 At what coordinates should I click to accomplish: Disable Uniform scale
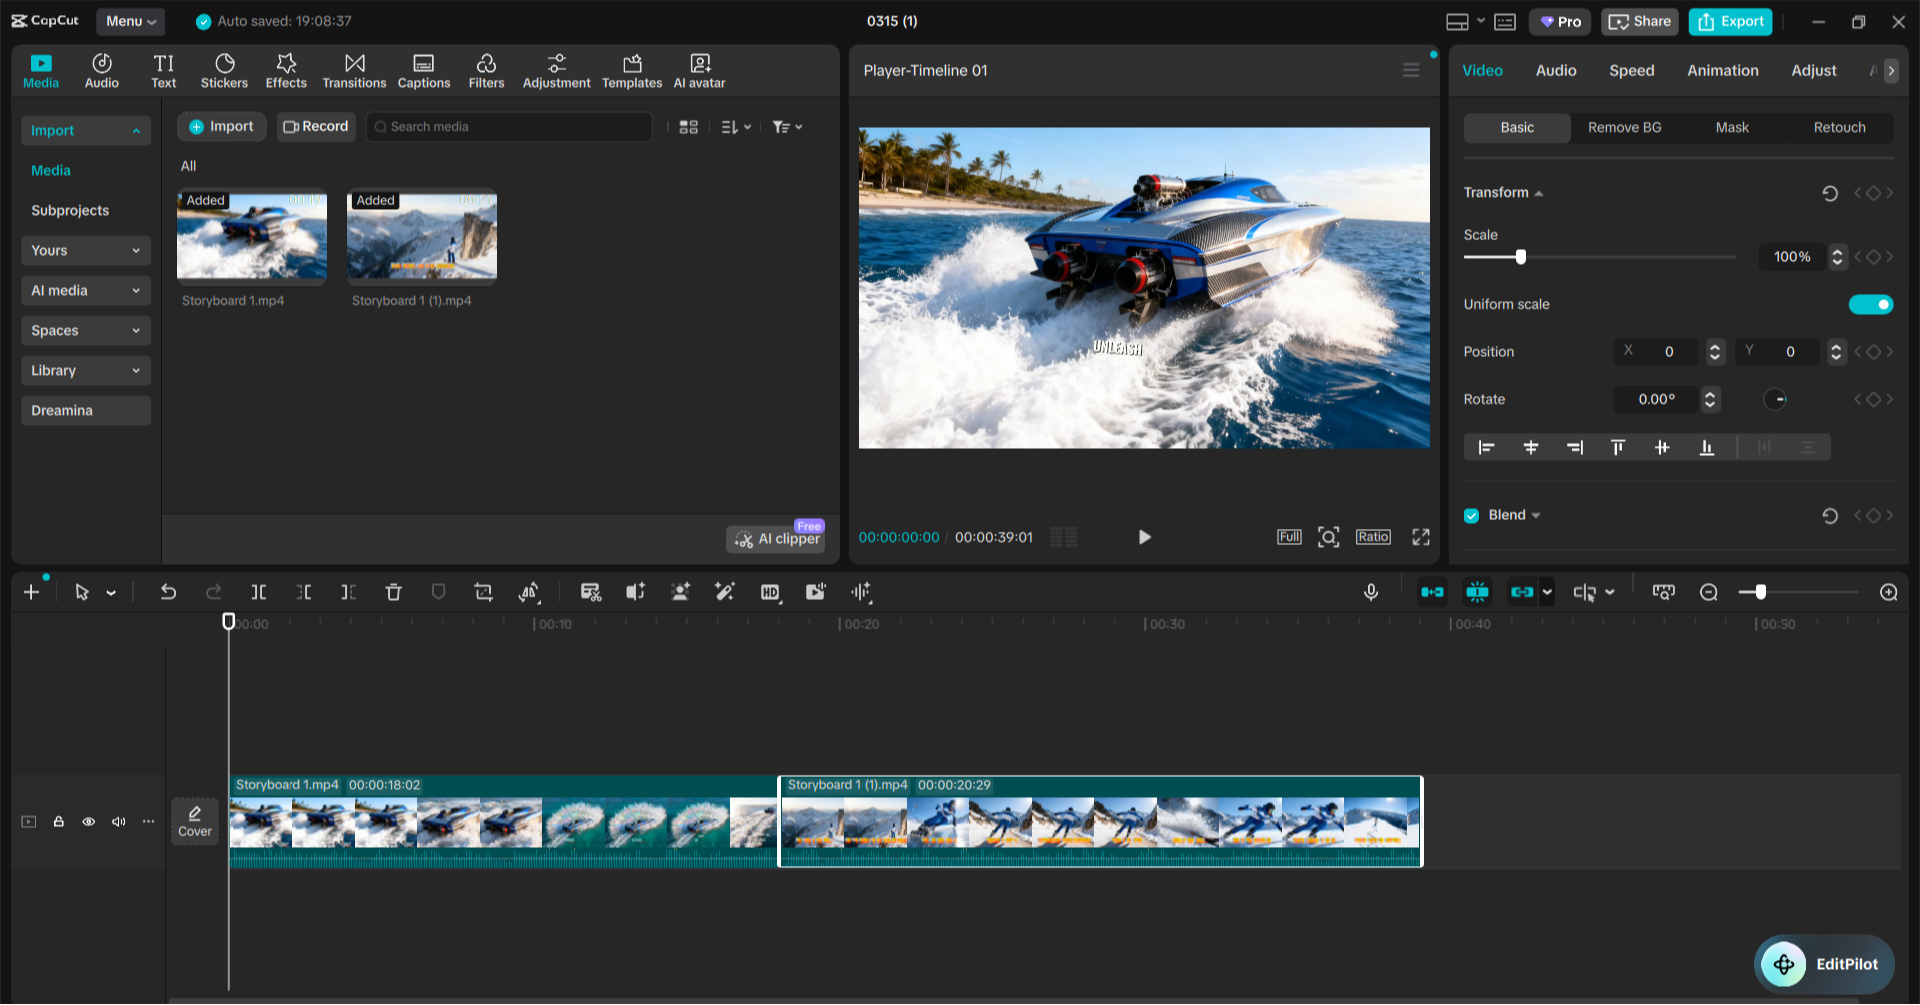click(1870, 304)
